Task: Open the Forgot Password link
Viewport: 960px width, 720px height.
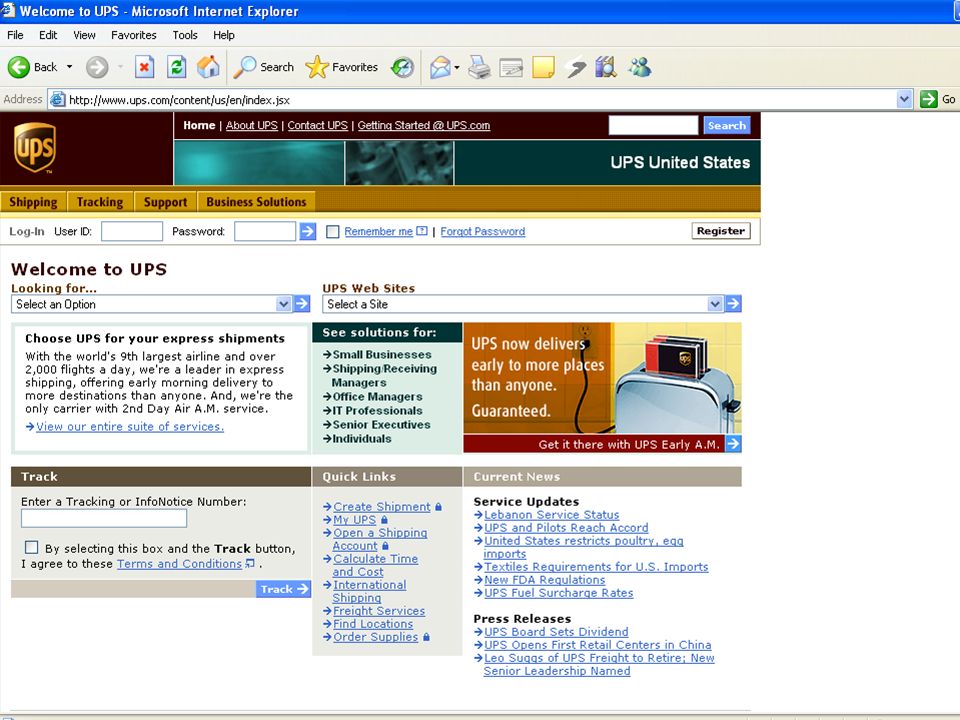Action: point(482,231)
